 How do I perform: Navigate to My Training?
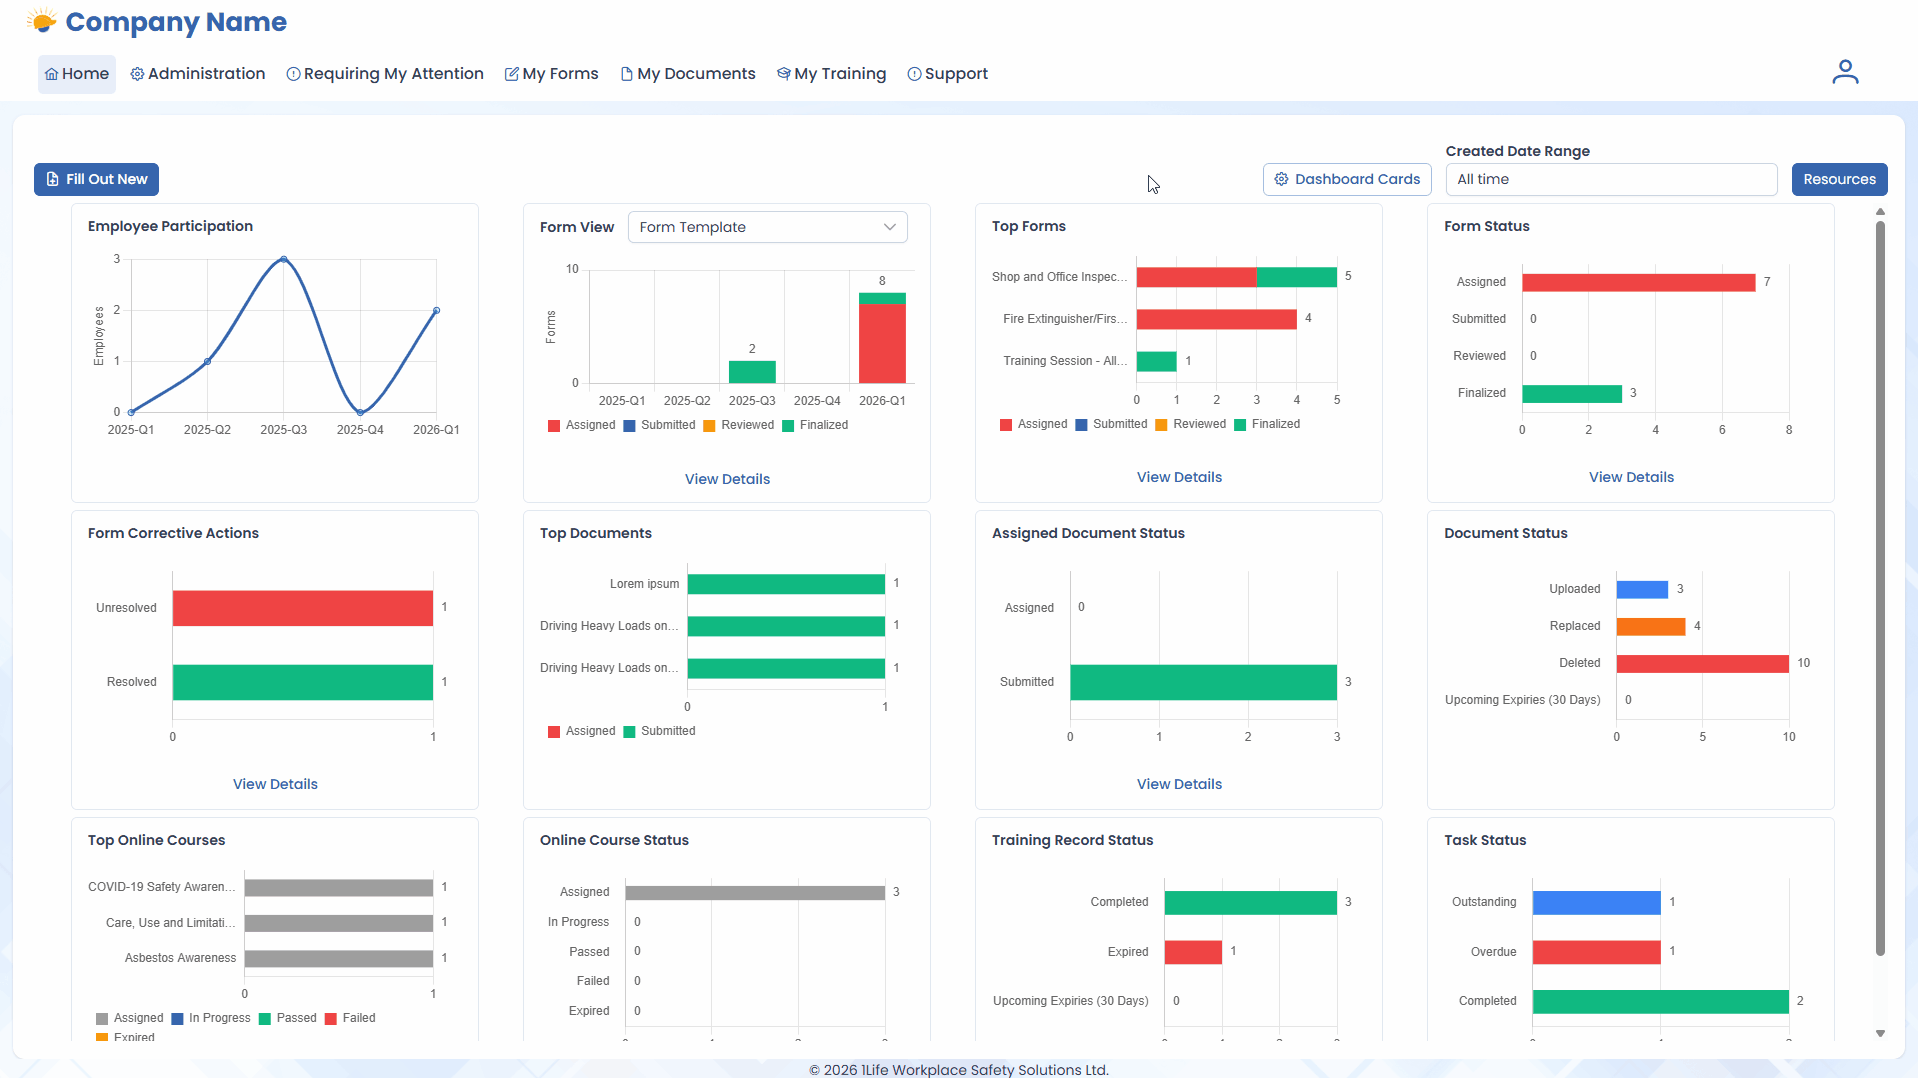click(831, 73)
